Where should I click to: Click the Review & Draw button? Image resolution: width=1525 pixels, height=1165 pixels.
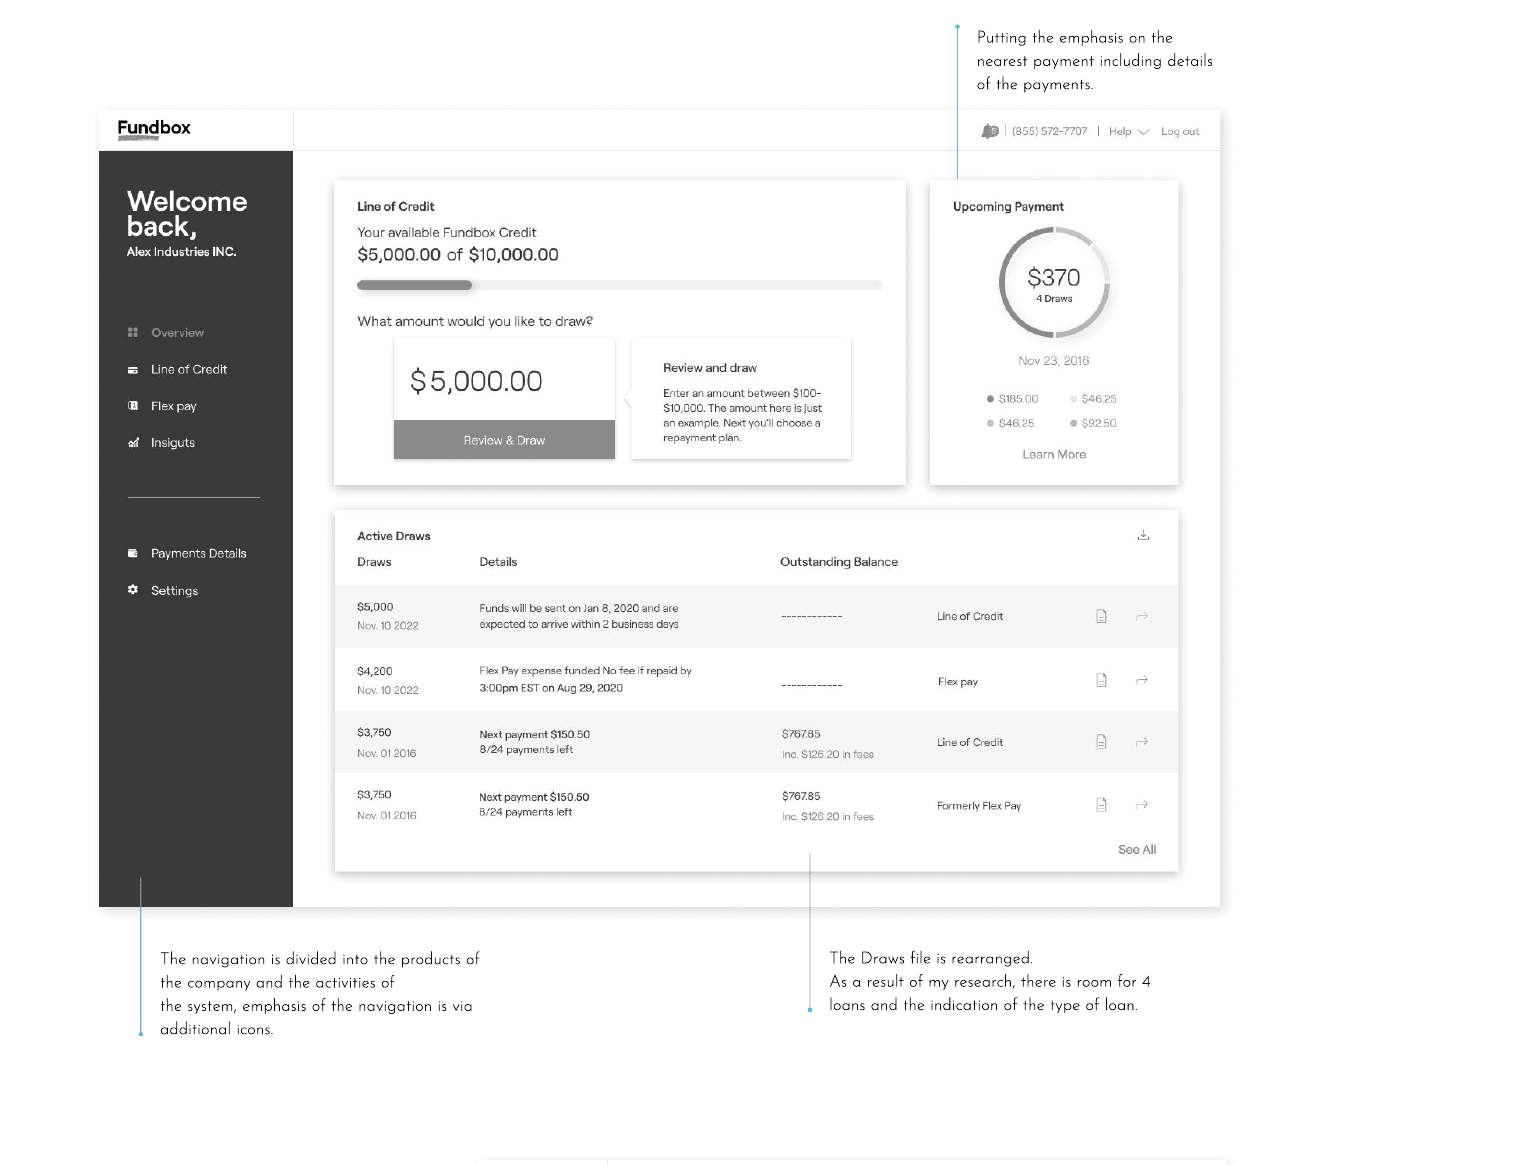pyautogui.click(x=504, y=440)
